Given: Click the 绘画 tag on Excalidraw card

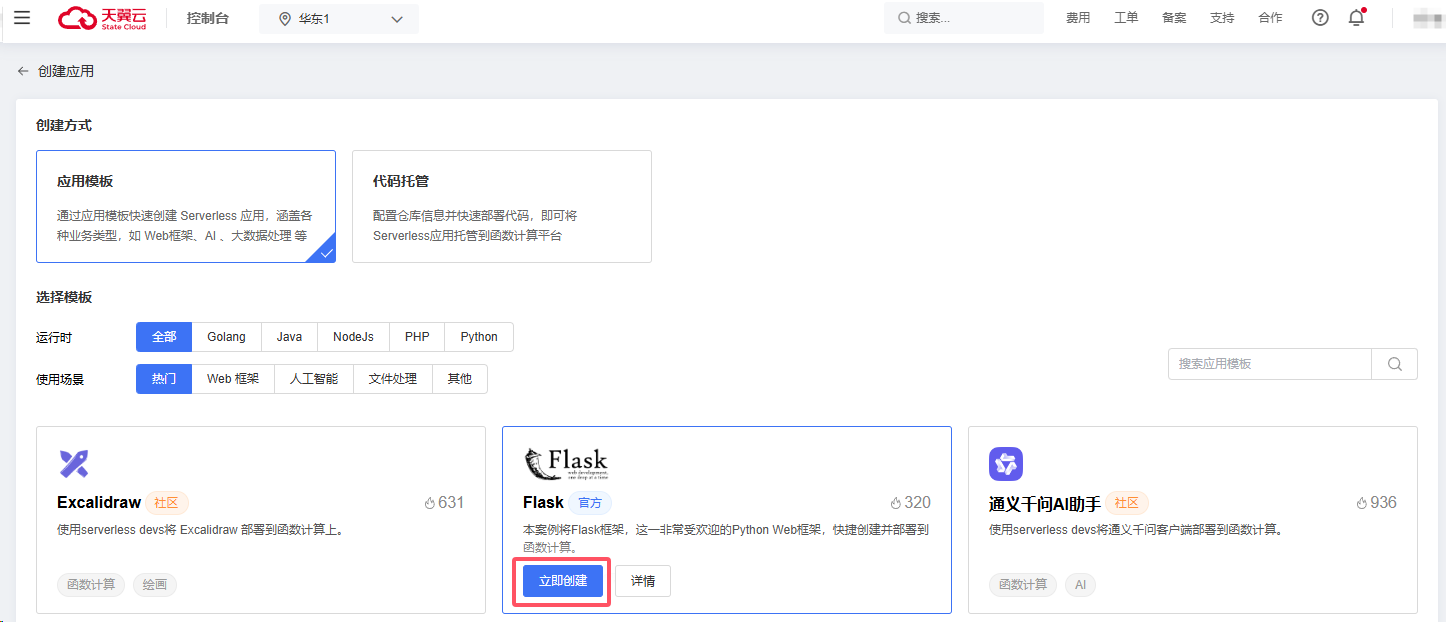Looking at the screenshot, I should 154,584.
